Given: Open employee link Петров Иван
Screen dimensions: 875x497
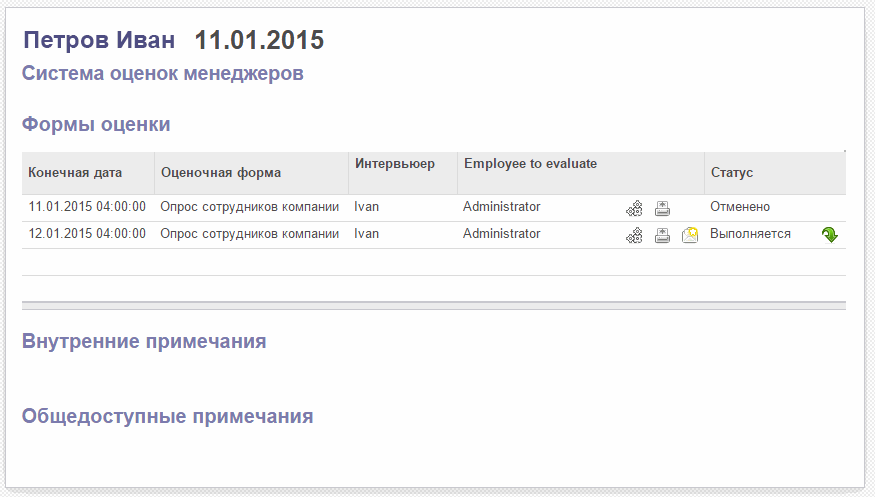Looking at the screenshot, I should 99,40.
